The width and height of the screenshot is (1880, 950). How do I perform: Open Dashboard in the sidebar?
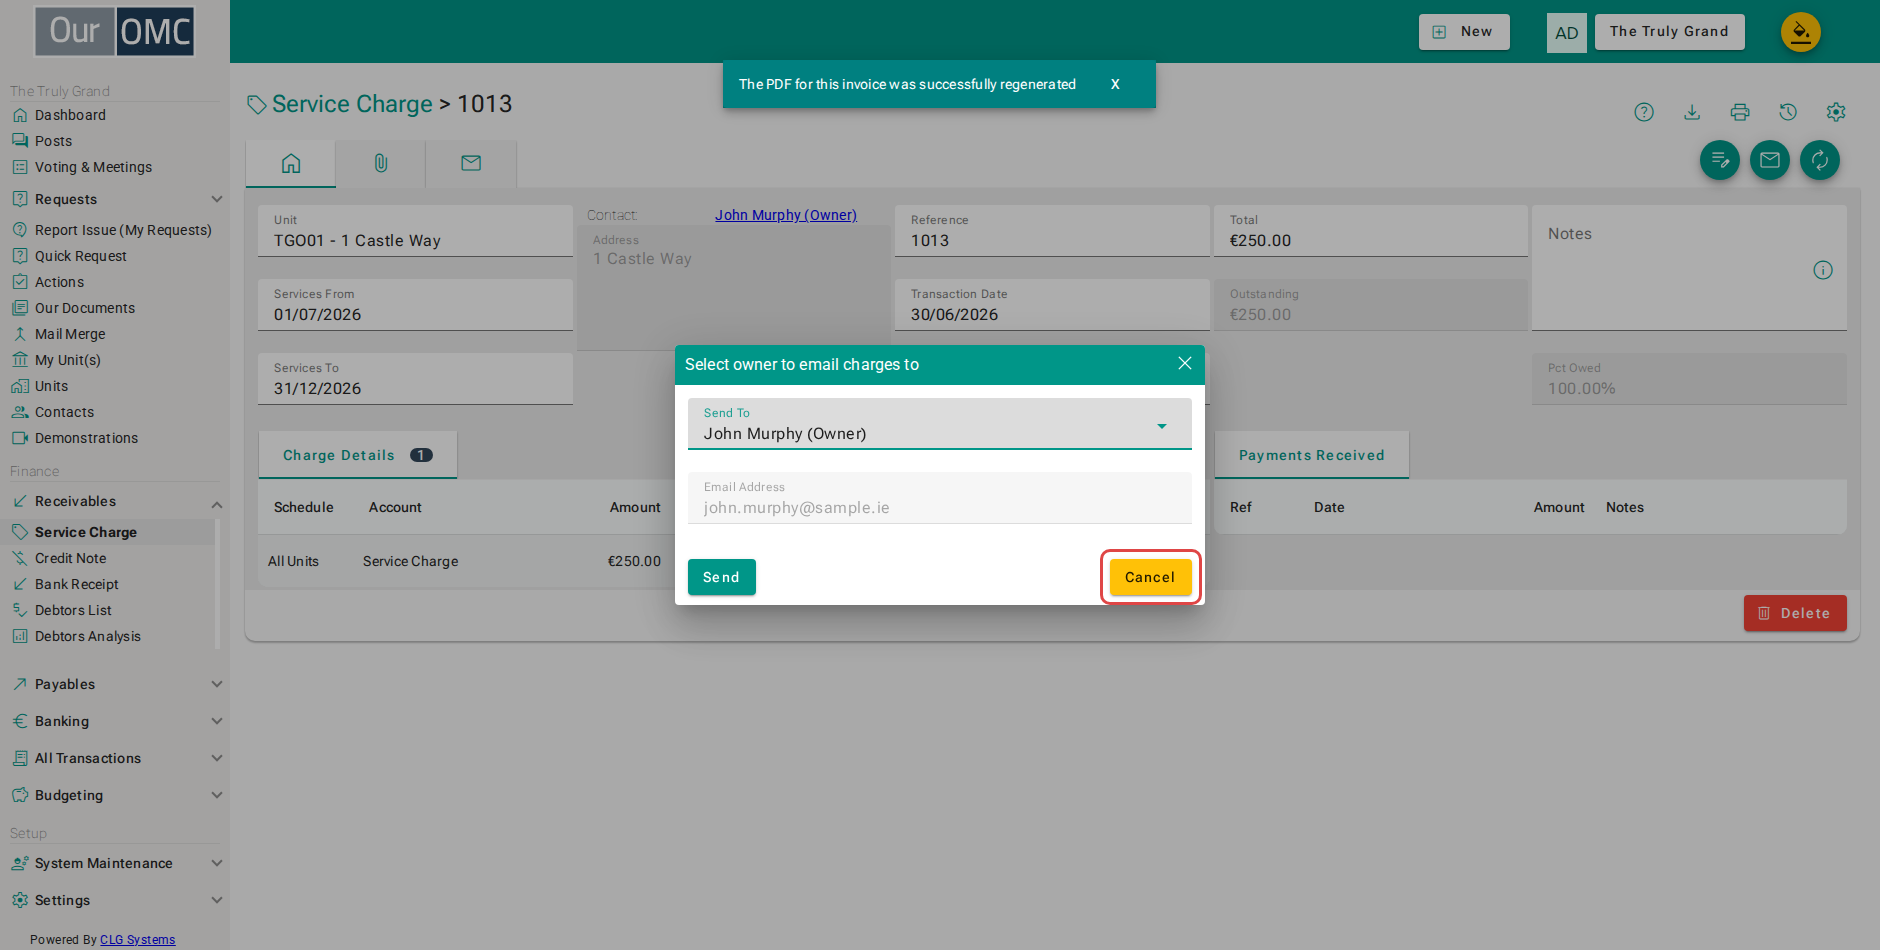pos(70,115)
